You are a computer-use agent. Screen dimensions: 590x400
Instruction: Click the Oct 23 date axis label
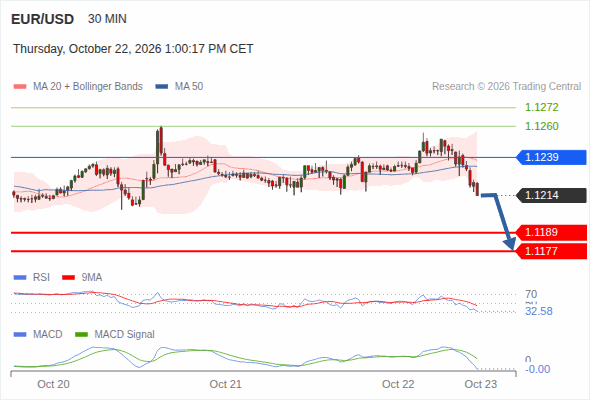[481, 385]
